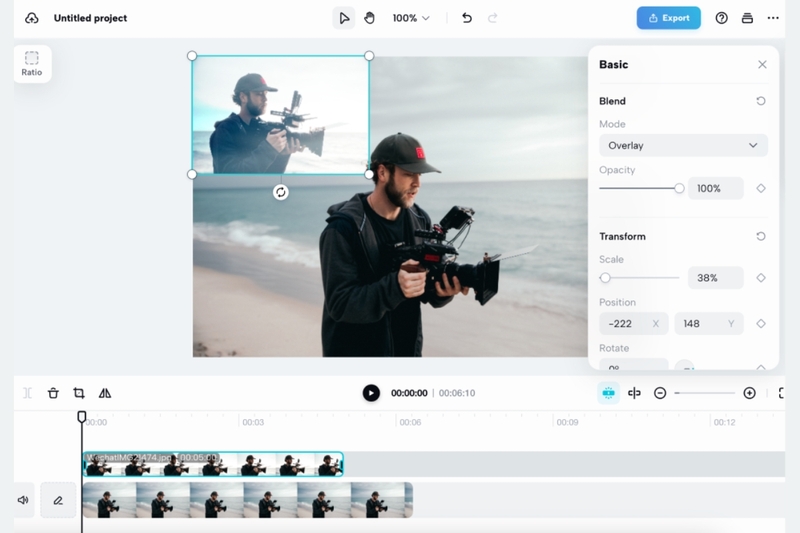The height and width of the screenshot is (533, 800).
Task: Zoom out the timeline with minus icon
Action: 660,393
